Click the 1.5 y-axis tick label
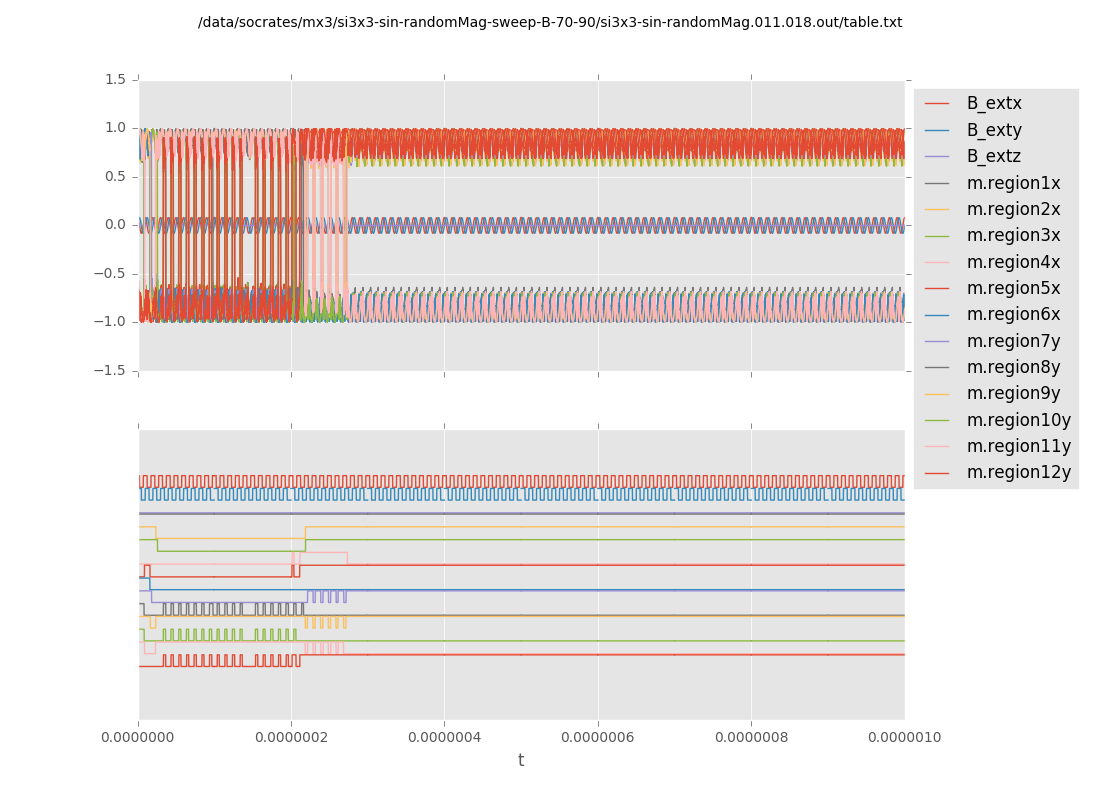Viewport: 1100px width, 800px height. (115, 79)
